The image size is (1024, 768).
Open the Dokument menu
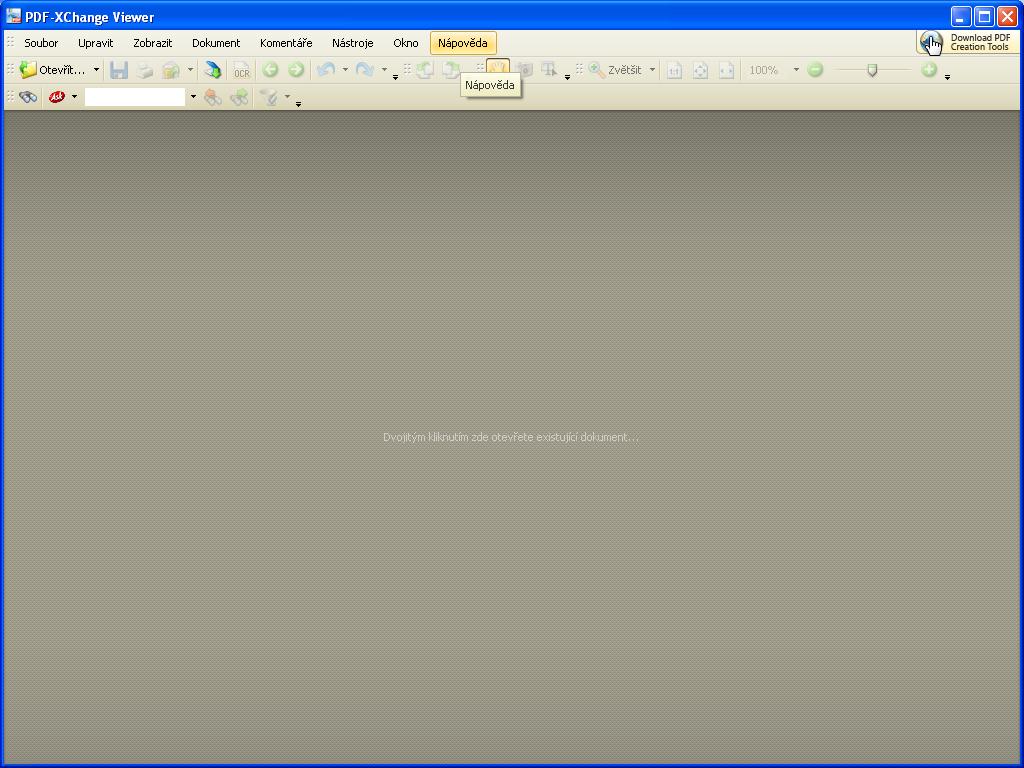pos(216,43)
